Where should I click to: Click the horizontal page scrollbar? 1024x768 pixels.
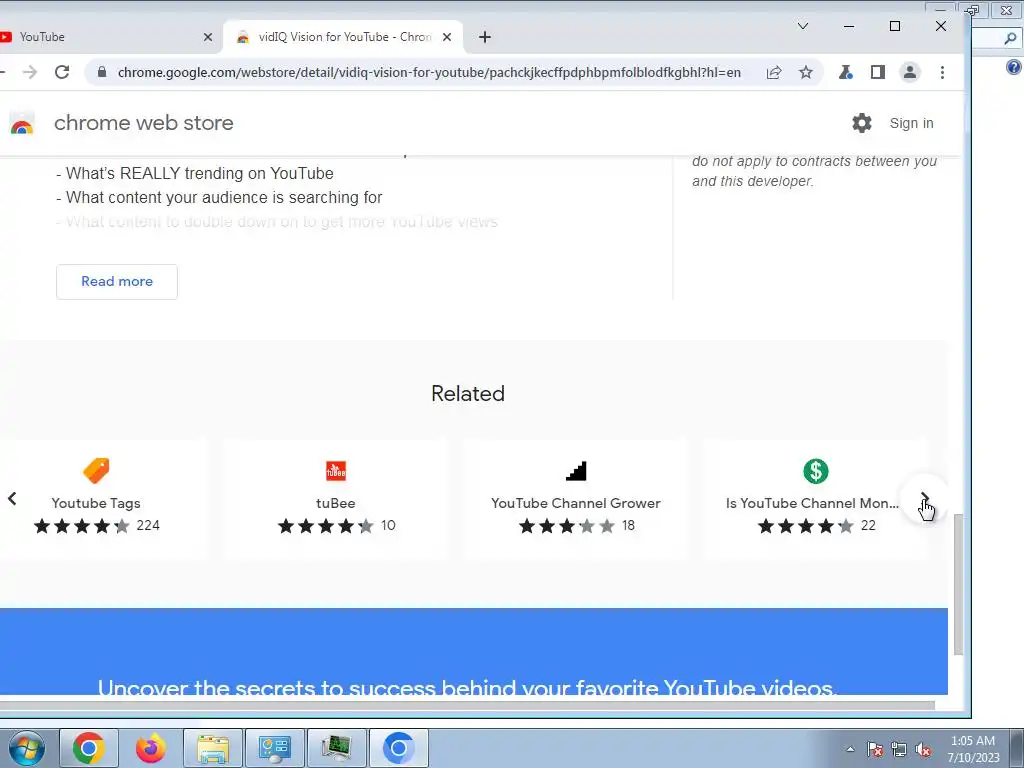point(468,705)
